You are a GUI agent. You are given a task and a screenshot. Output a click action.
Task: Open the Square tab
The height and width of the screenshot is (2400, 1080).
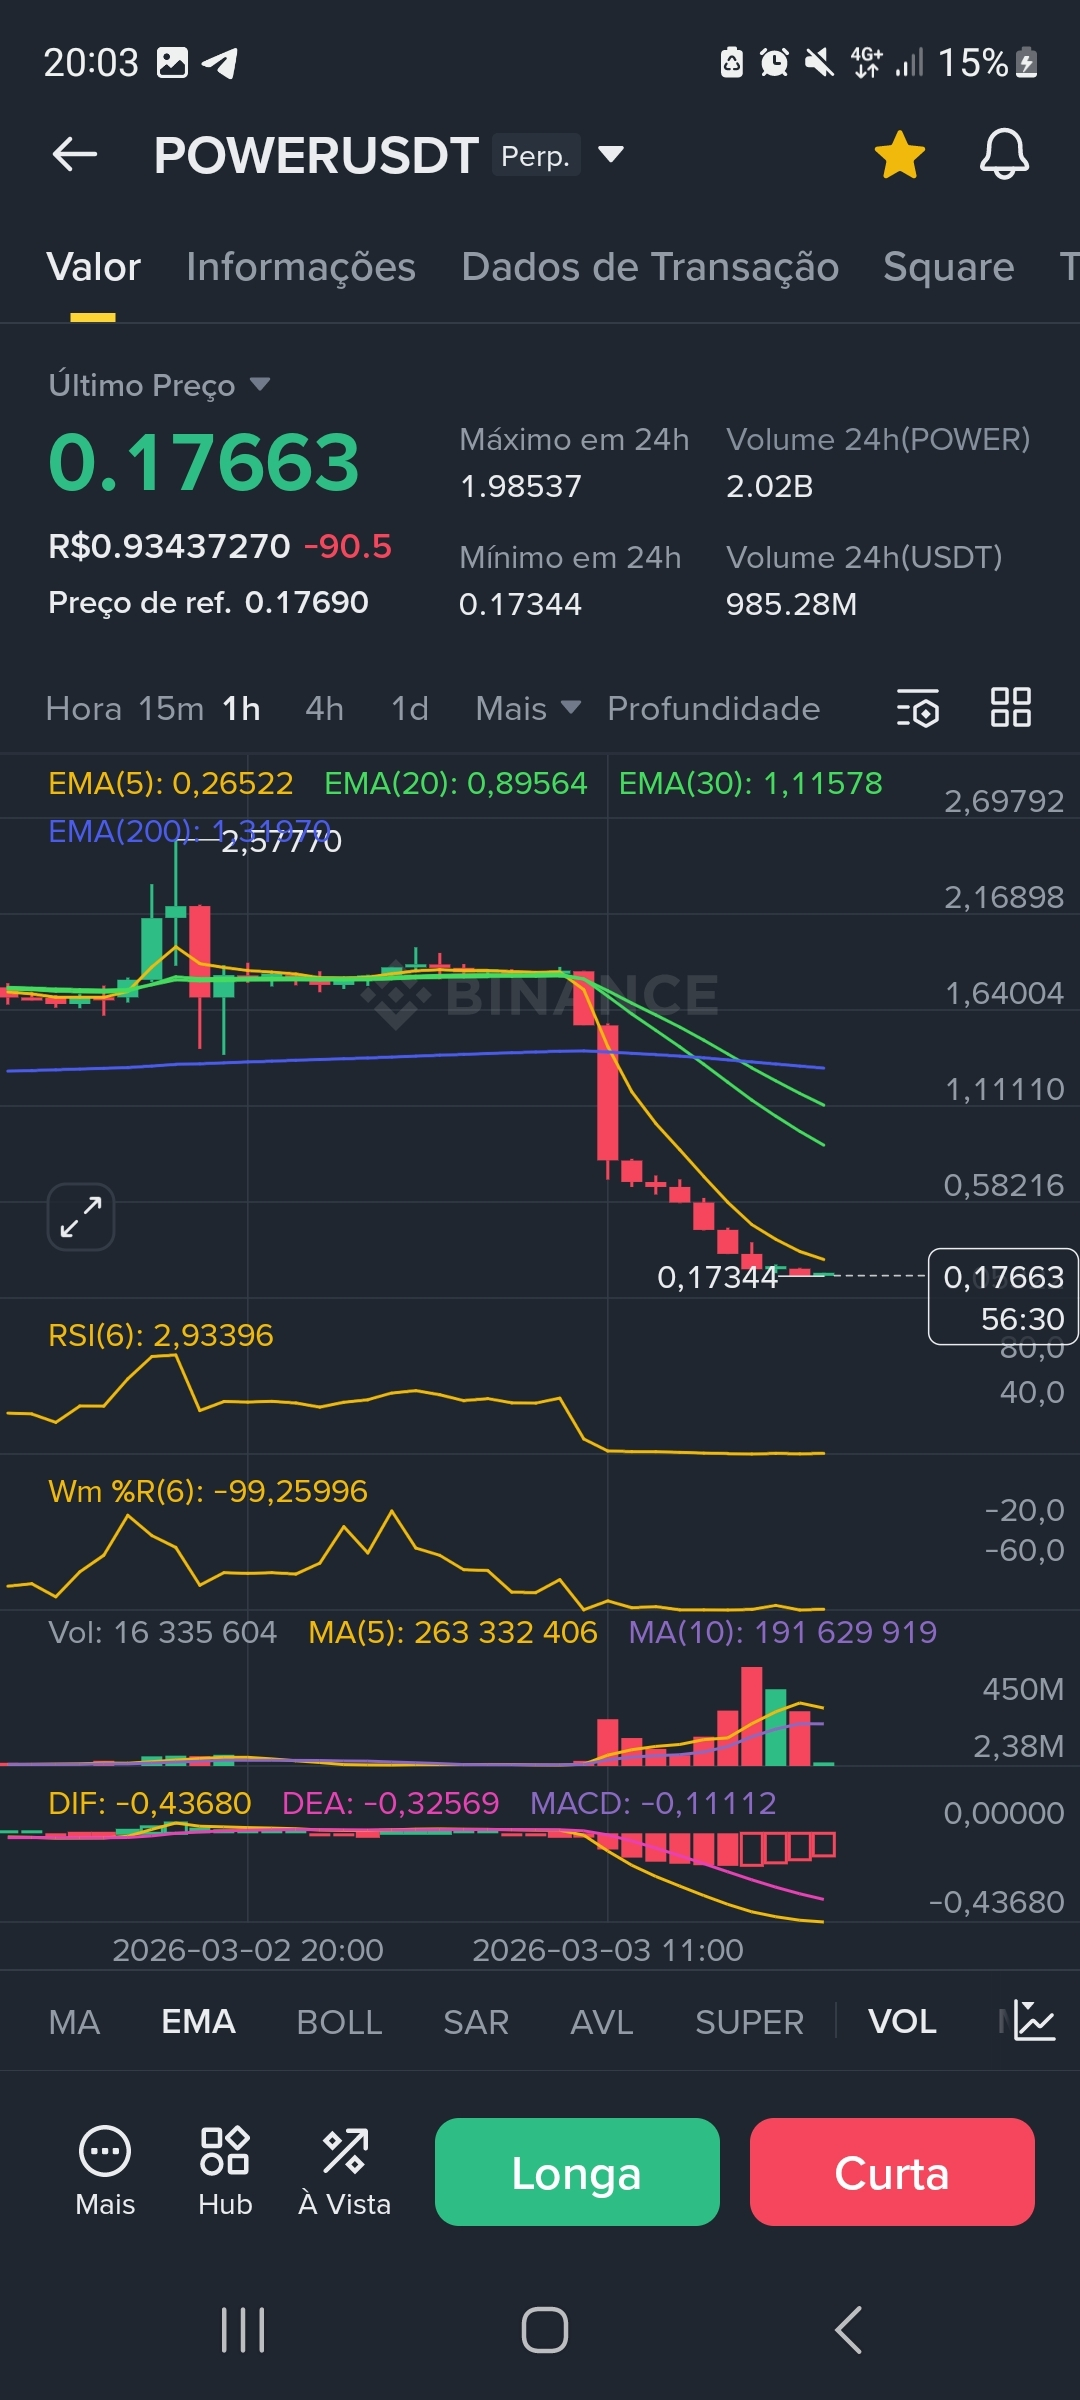pyautogui.click(x=948, y=267)
